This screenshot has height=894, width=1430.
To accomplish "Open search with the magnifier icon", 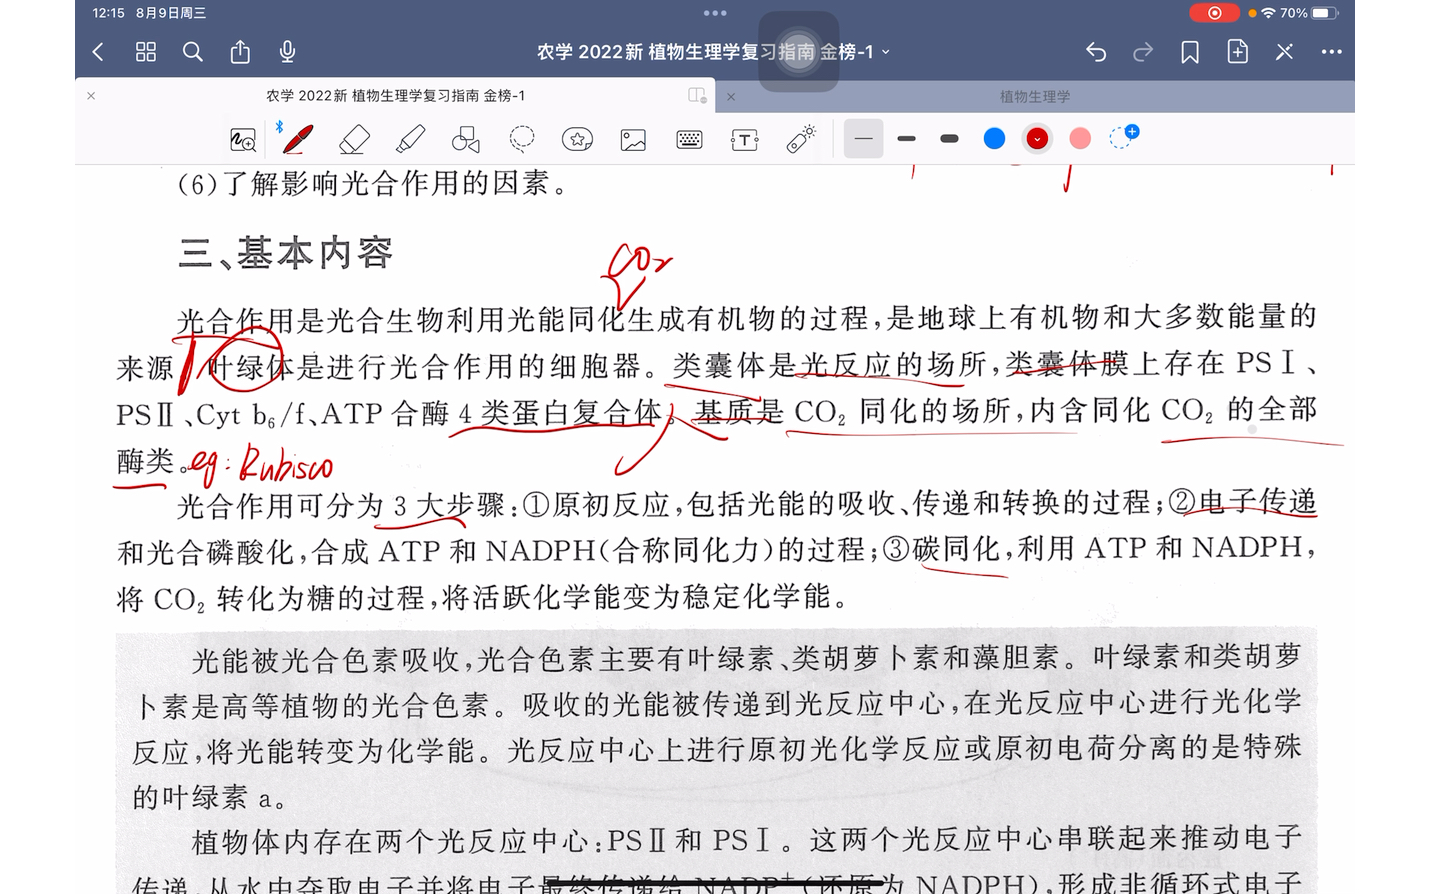I will (193, 52).
